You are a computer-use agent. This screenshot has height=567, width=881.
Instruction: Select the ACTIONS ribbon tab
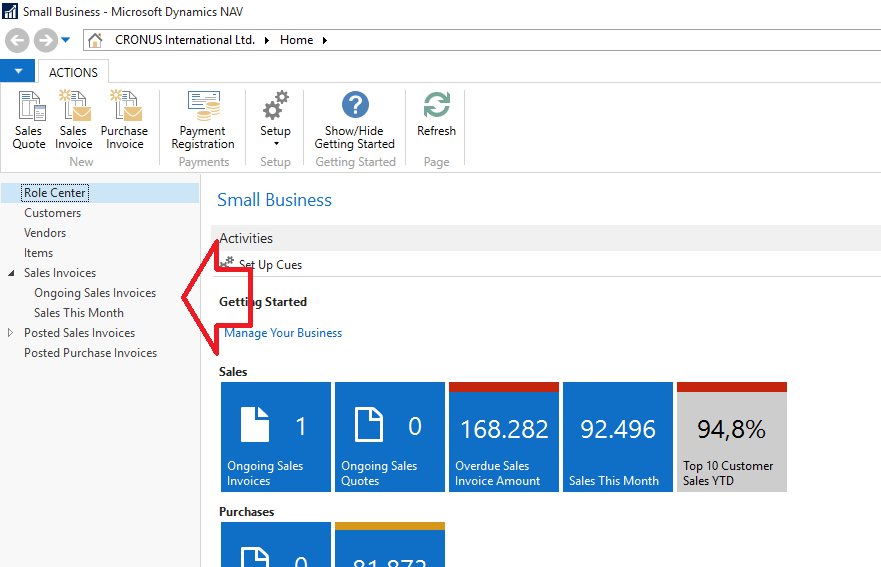(x=73, y=72)
